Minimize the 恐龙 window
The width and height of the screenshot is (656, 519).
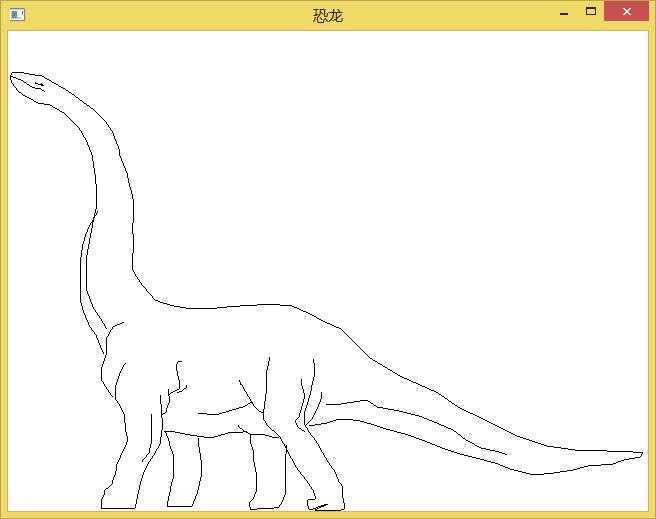coord(564,13)
